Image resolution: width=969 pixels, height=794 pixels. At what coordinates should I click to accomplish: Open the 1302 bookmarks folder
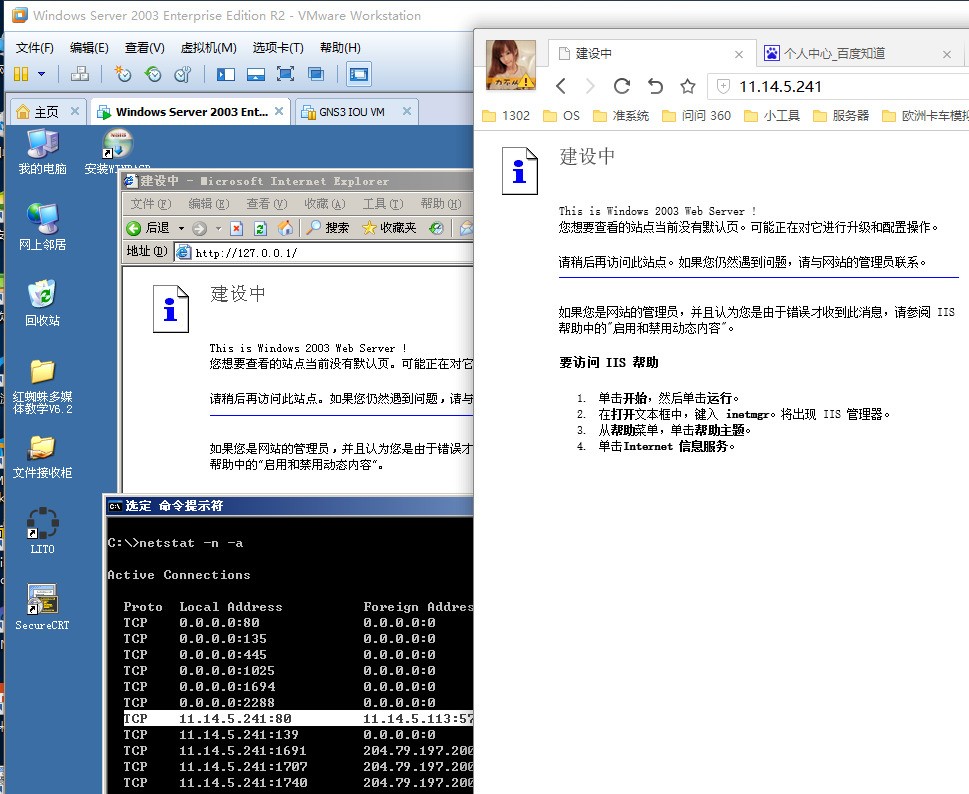click(x=506, y=116)
